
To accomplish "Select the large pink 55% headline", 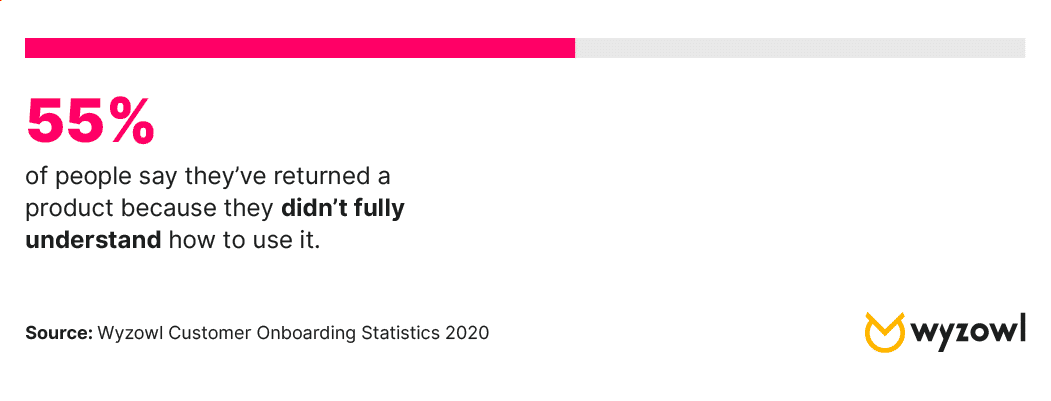I will [x=90, y=122].
